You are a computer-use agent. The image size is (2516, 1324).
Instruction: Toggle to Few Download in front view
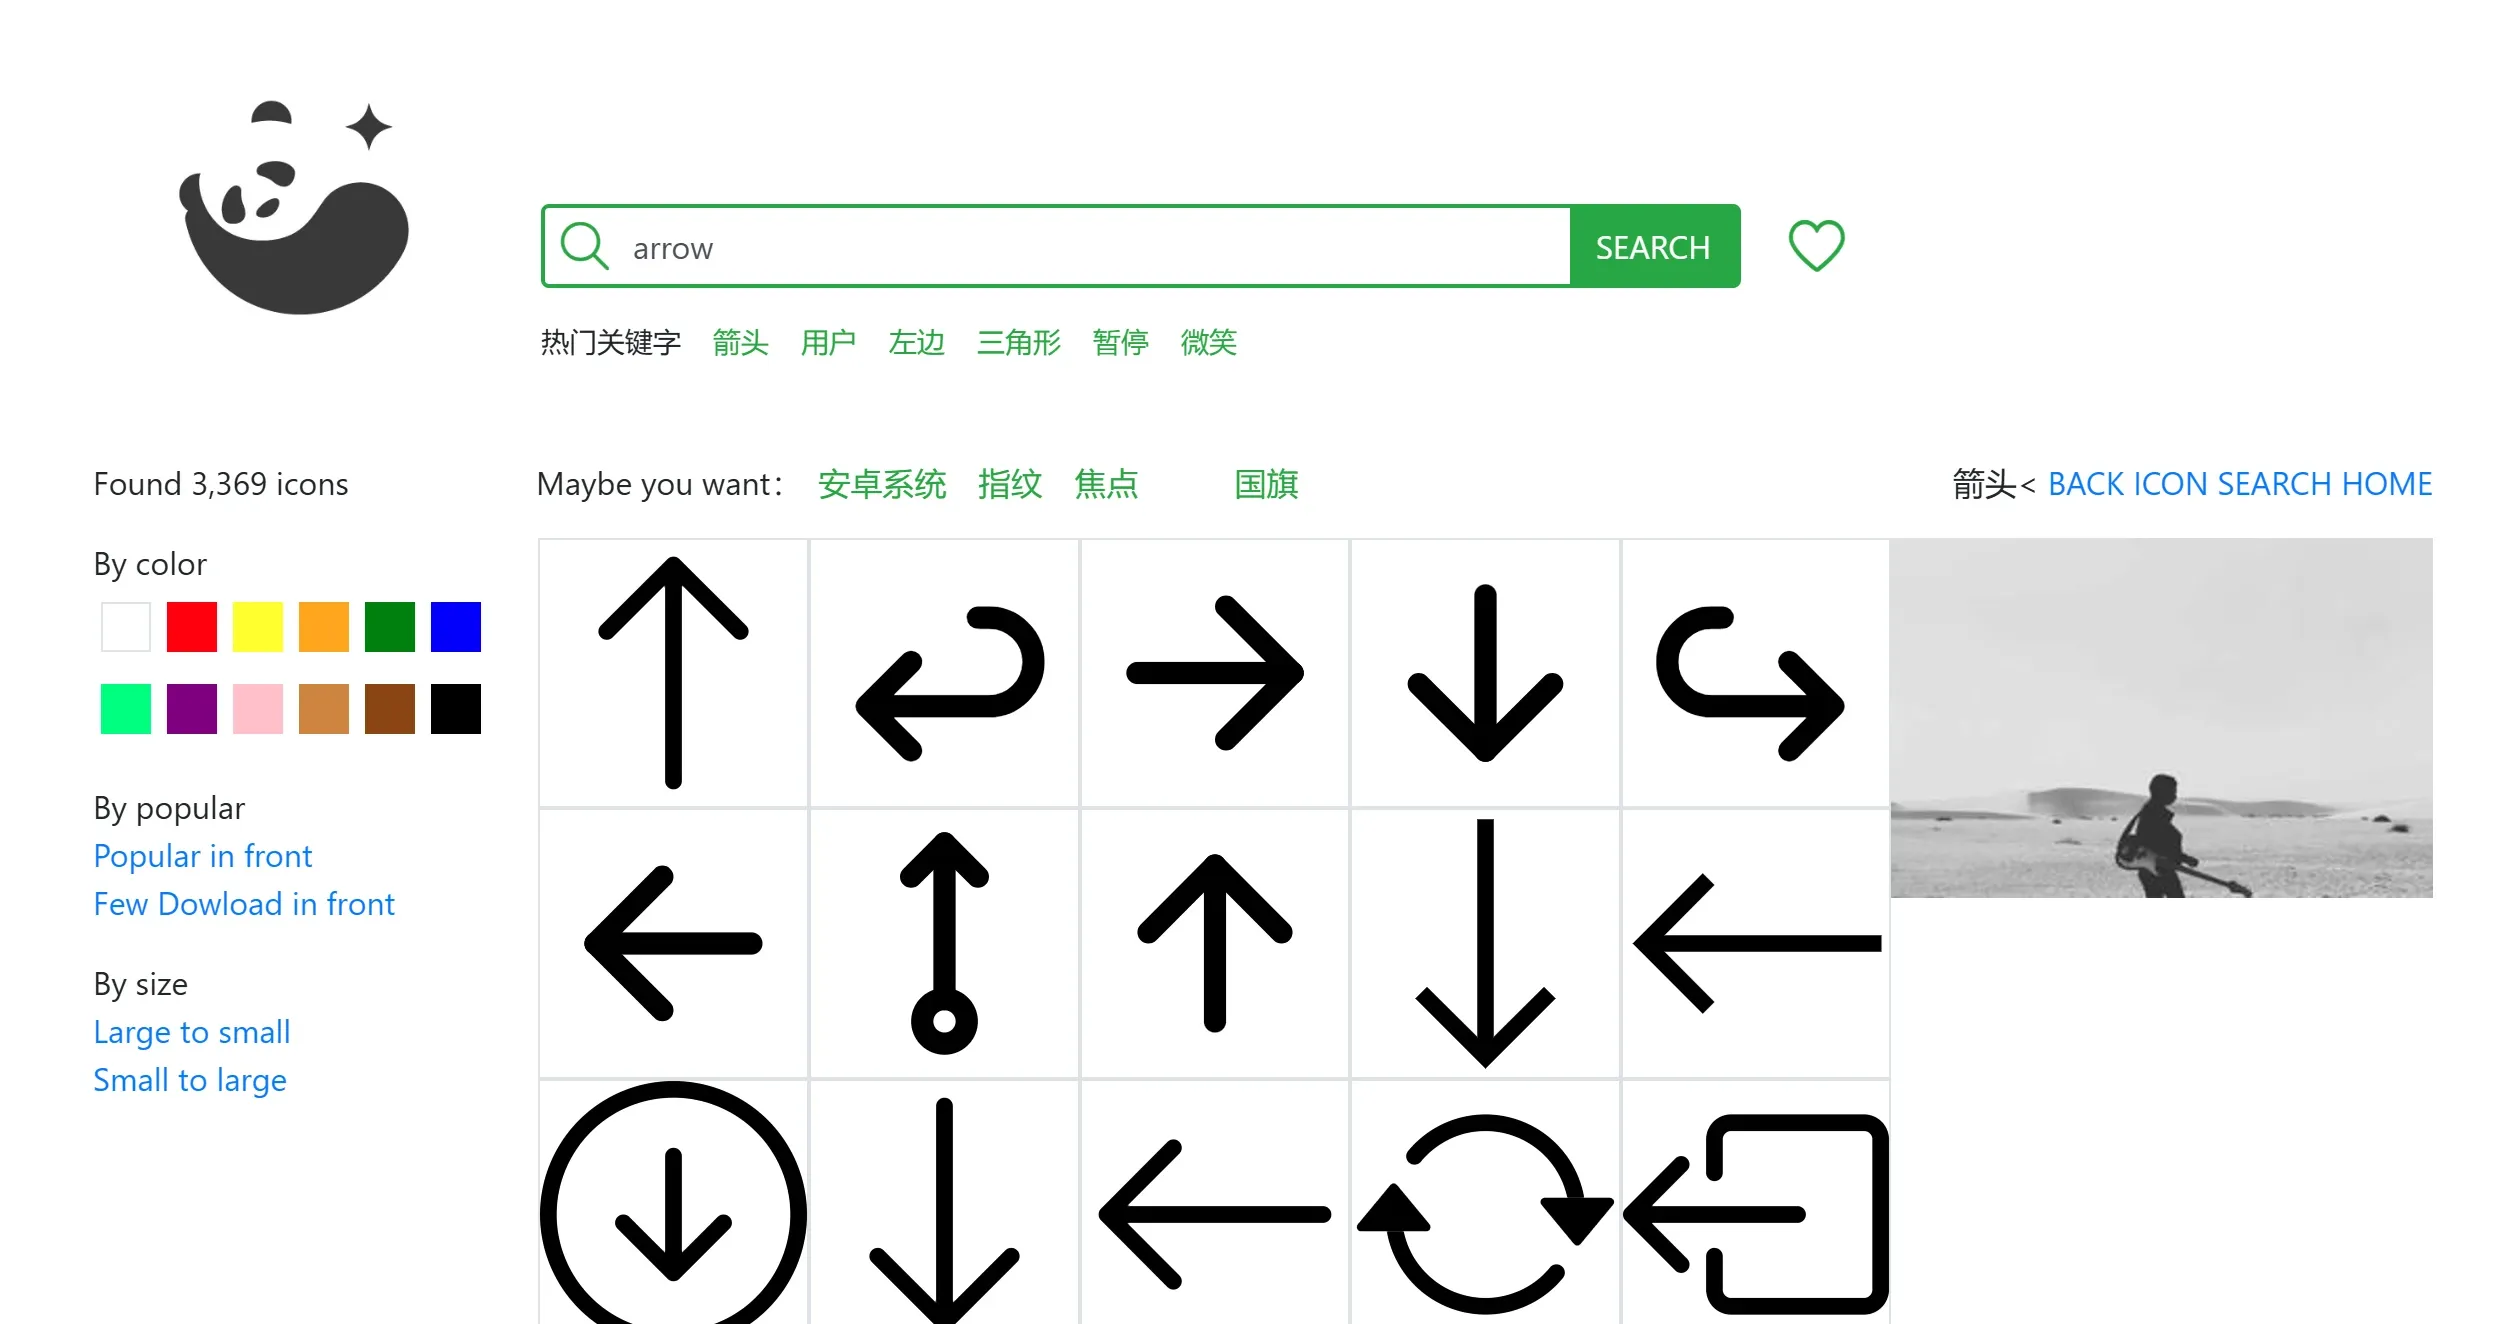click(245, 903)
